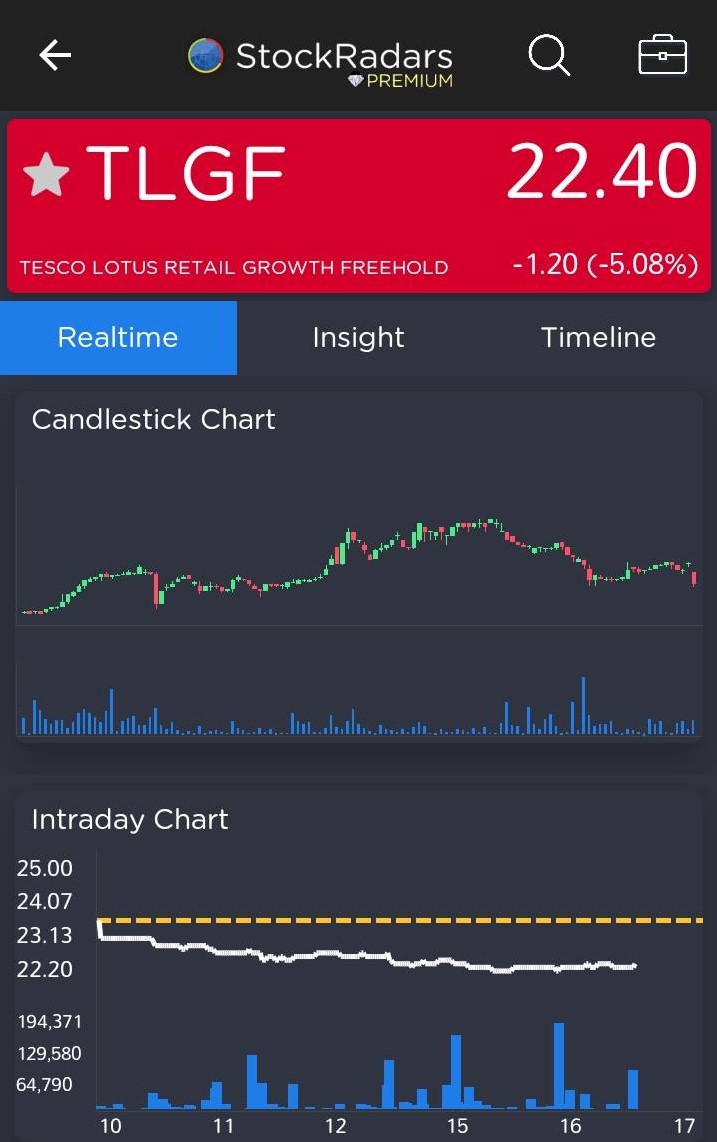Viewport: 717px width, 1142px height.
Task: Click the 25.00 price axis label
Action: 45,868
